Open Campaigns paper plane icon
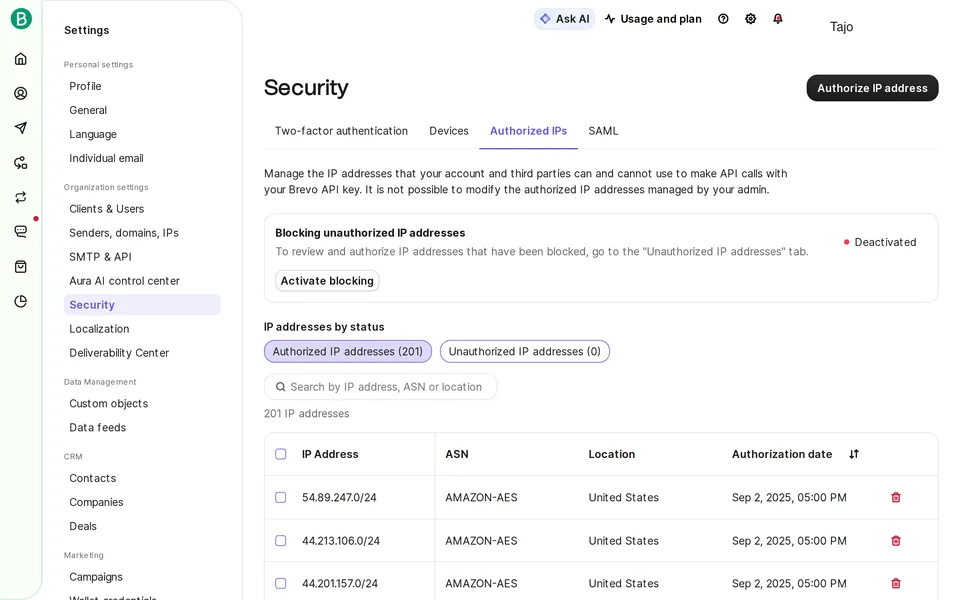 click(21, 127)
